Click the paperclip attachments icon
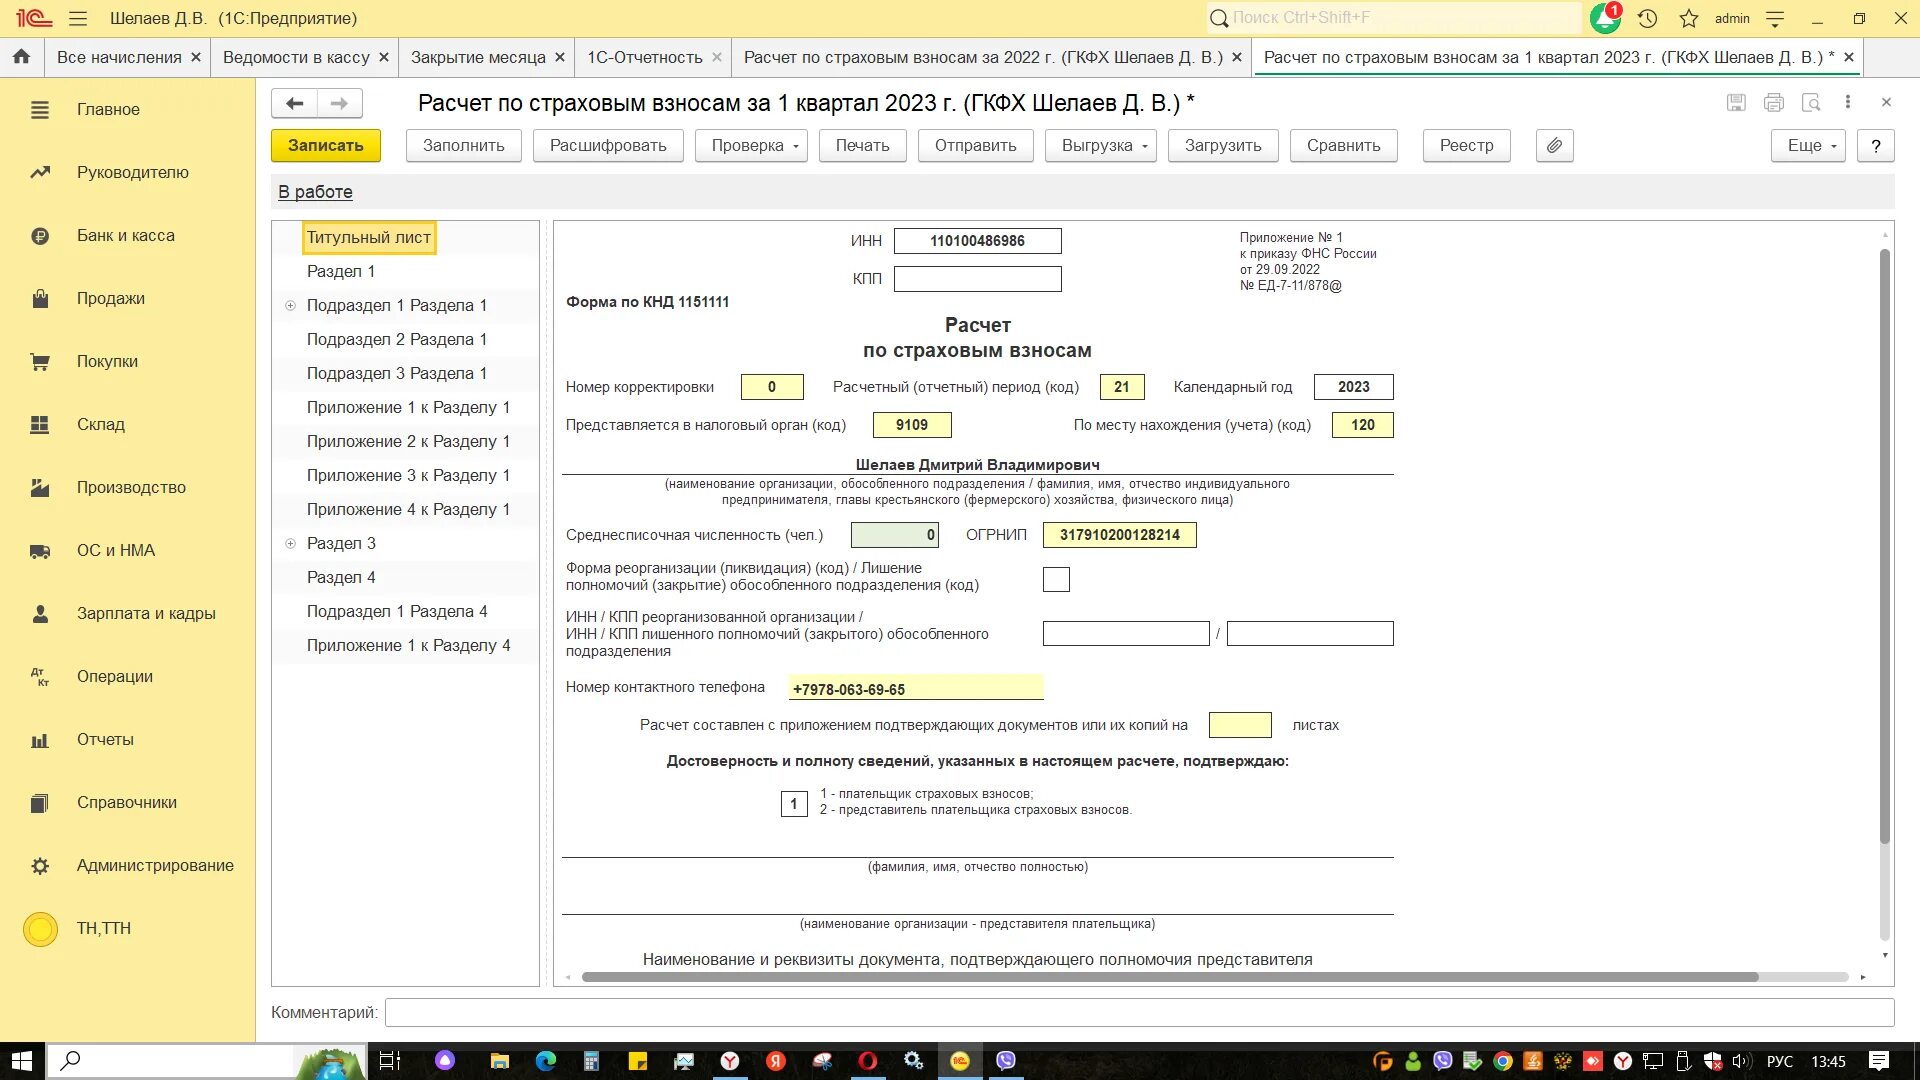 [1554, 146]
